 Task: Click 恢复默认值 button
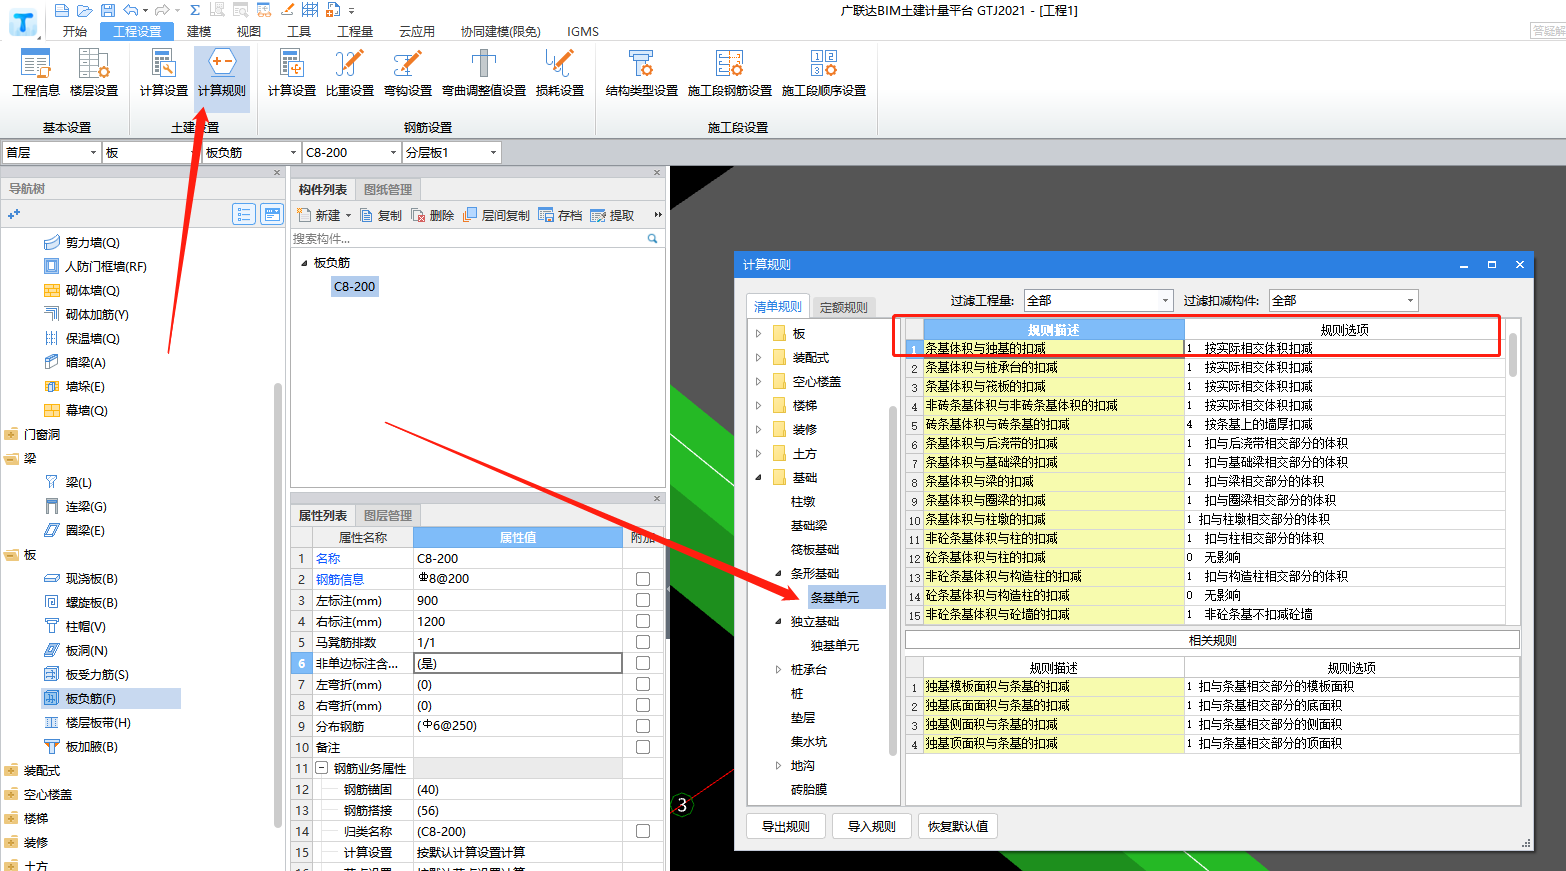pyautogui.click(x=958, y=826)
